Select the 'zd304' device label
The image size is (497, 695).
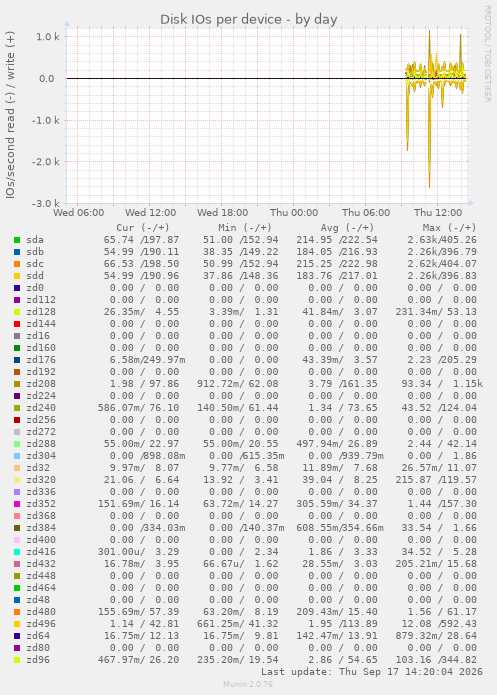point(41,456)
